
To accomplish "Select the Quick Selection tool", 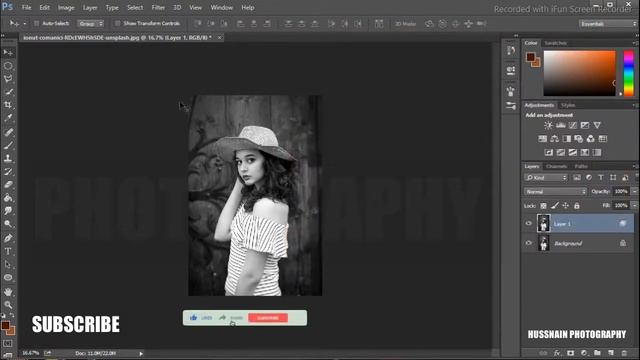I will coord(8,92).
